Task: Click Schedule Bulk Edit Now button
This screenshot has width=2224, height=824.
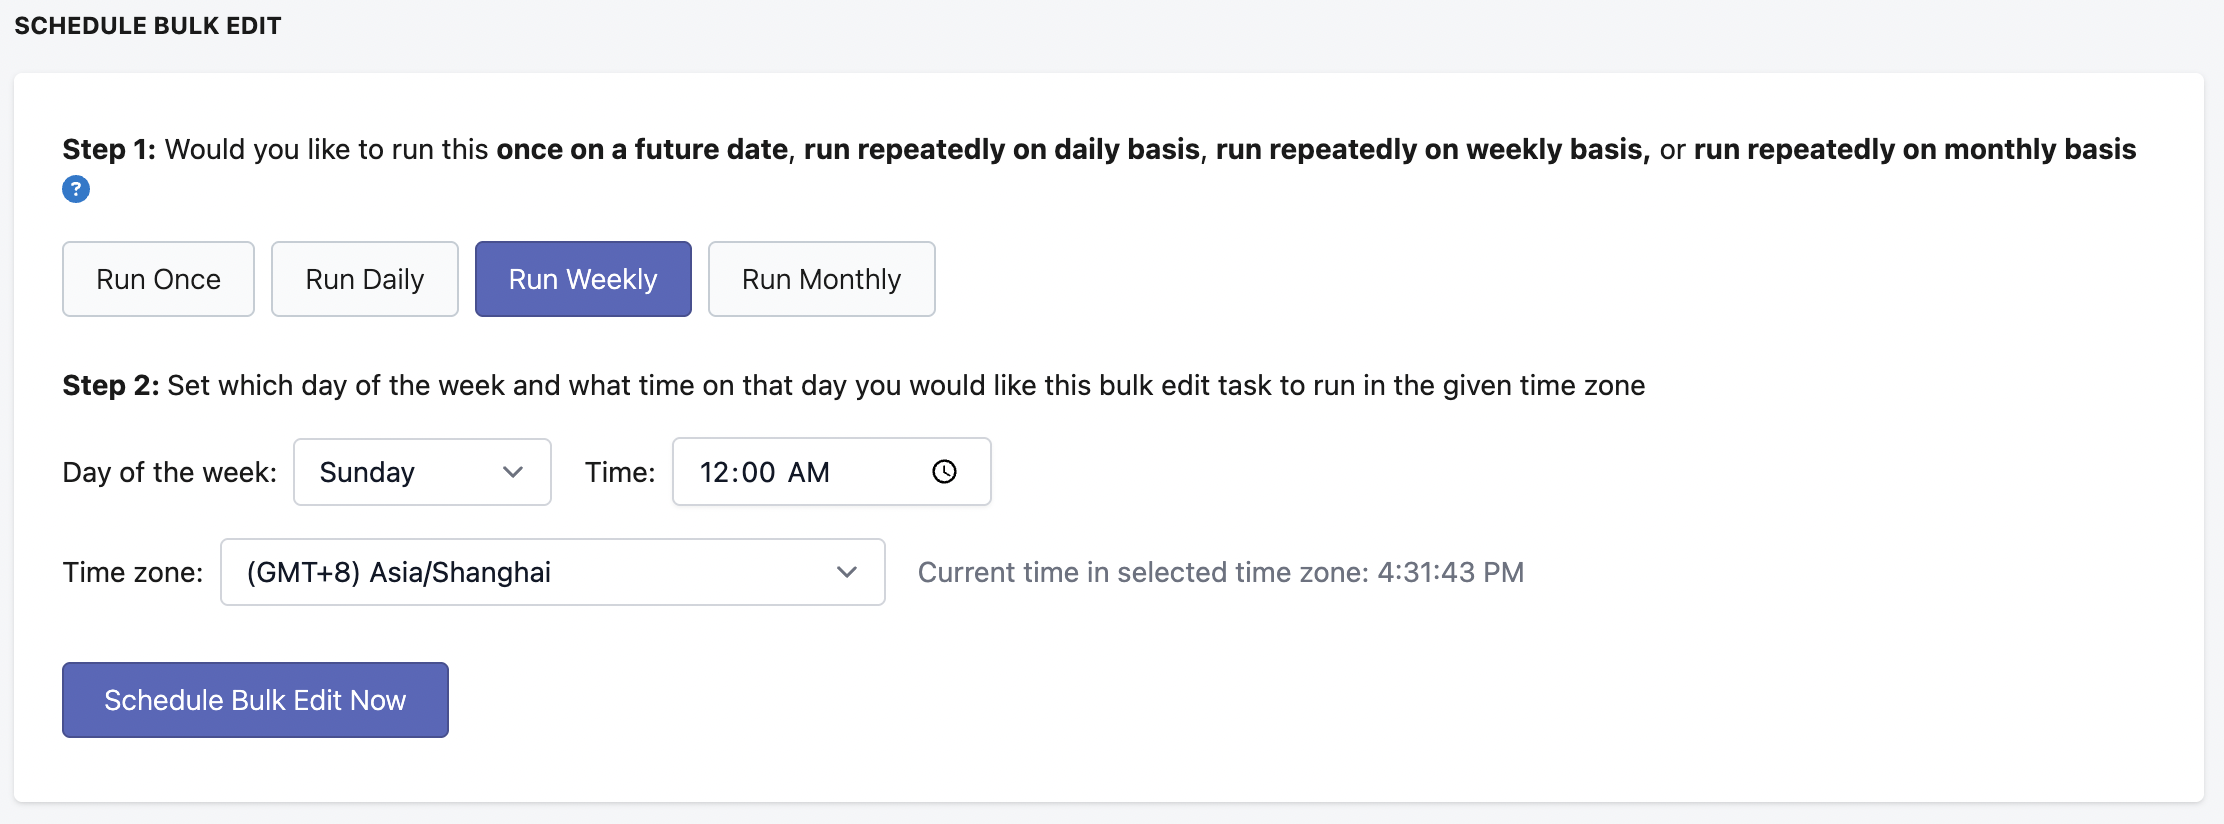Action: pyautogui.click(x=255, y=700)
